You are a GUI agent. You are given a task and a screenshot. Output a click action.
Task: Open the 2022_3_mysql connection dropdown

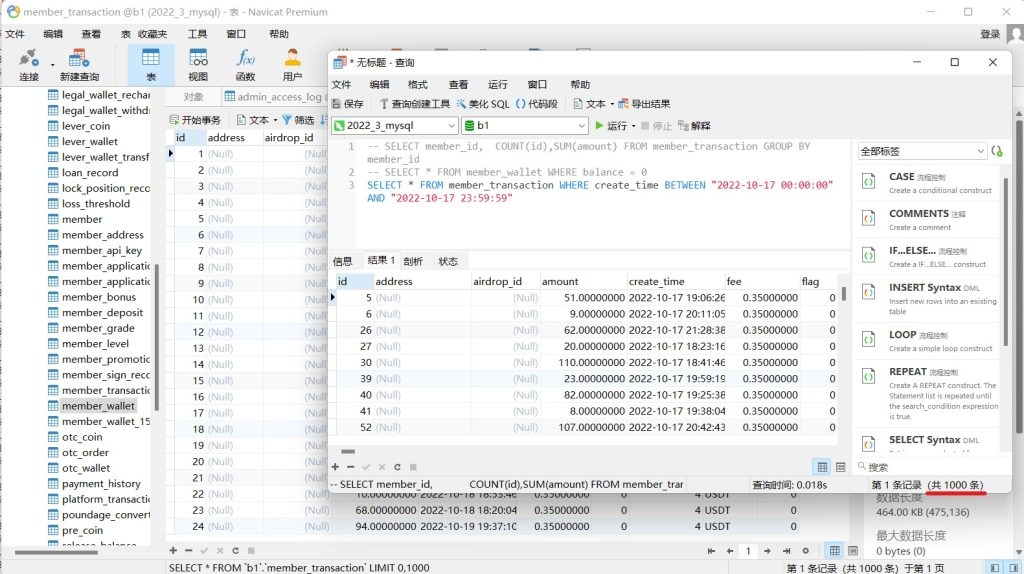tap(394, 126)
